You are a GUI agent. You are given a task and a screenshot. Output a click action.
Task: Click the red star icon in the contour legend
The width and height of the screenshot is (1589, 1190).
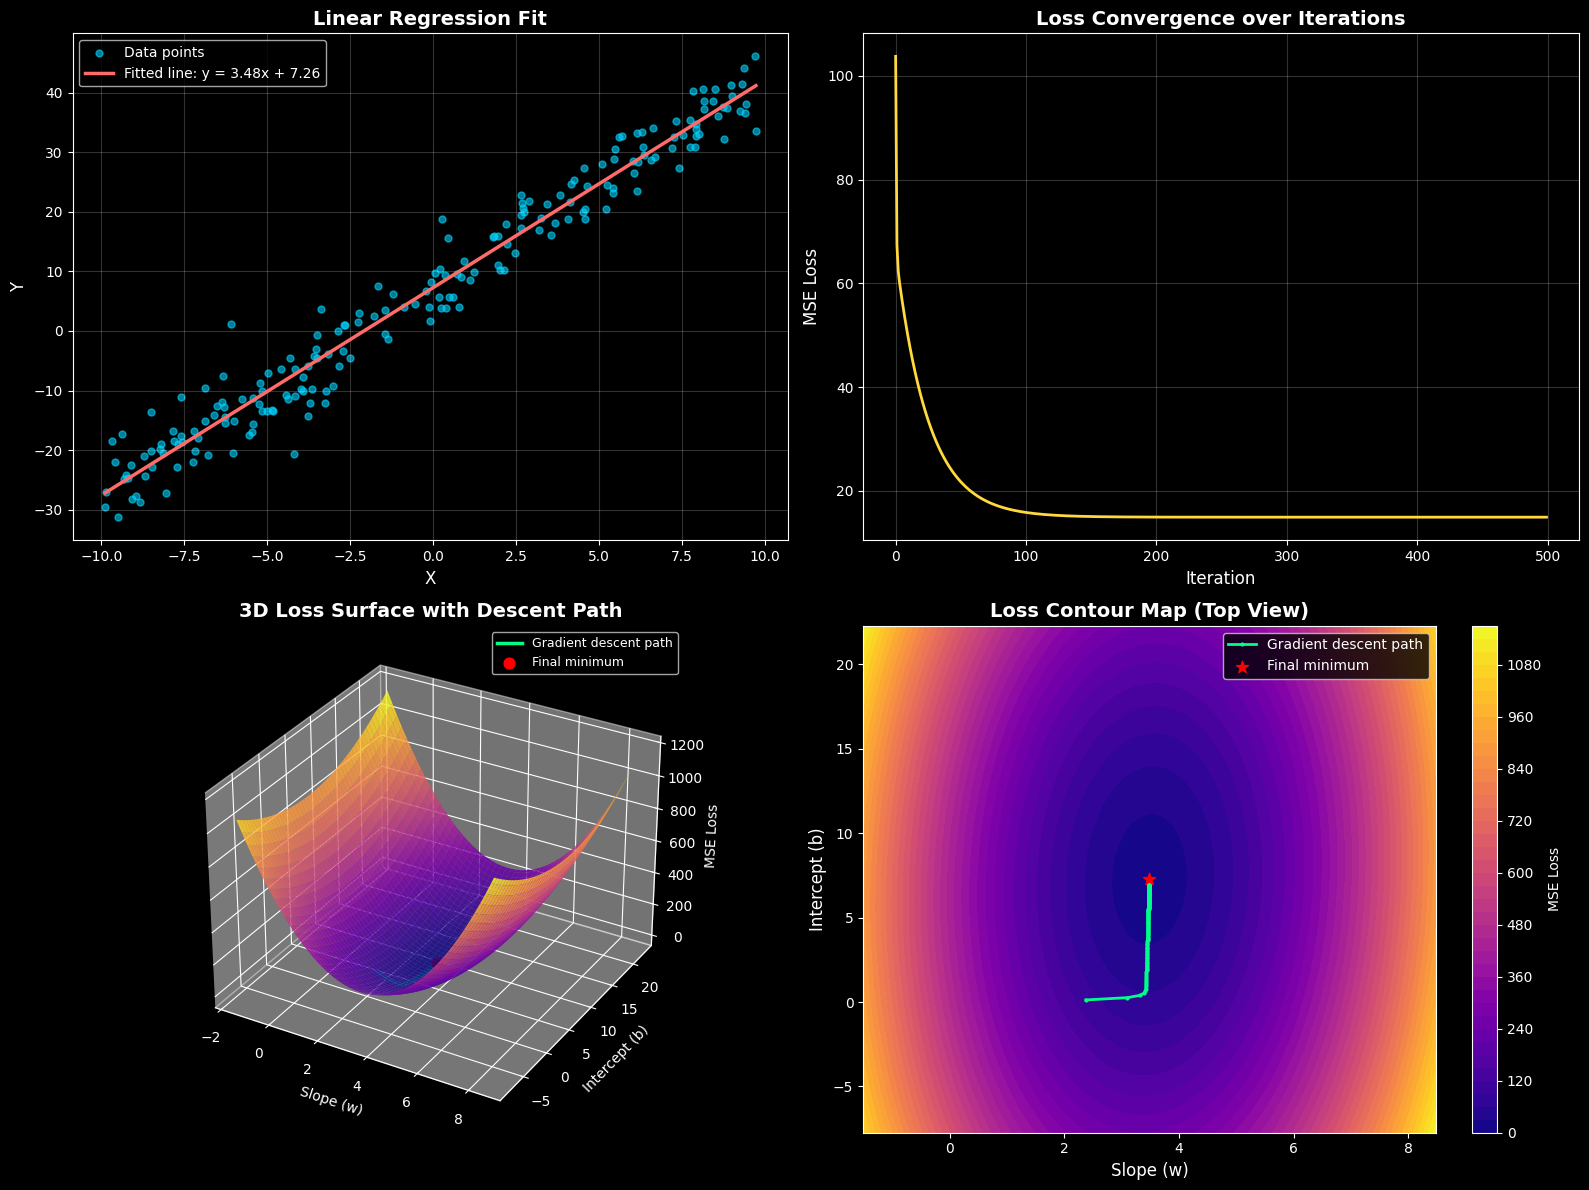click(x=1243, y=666)
